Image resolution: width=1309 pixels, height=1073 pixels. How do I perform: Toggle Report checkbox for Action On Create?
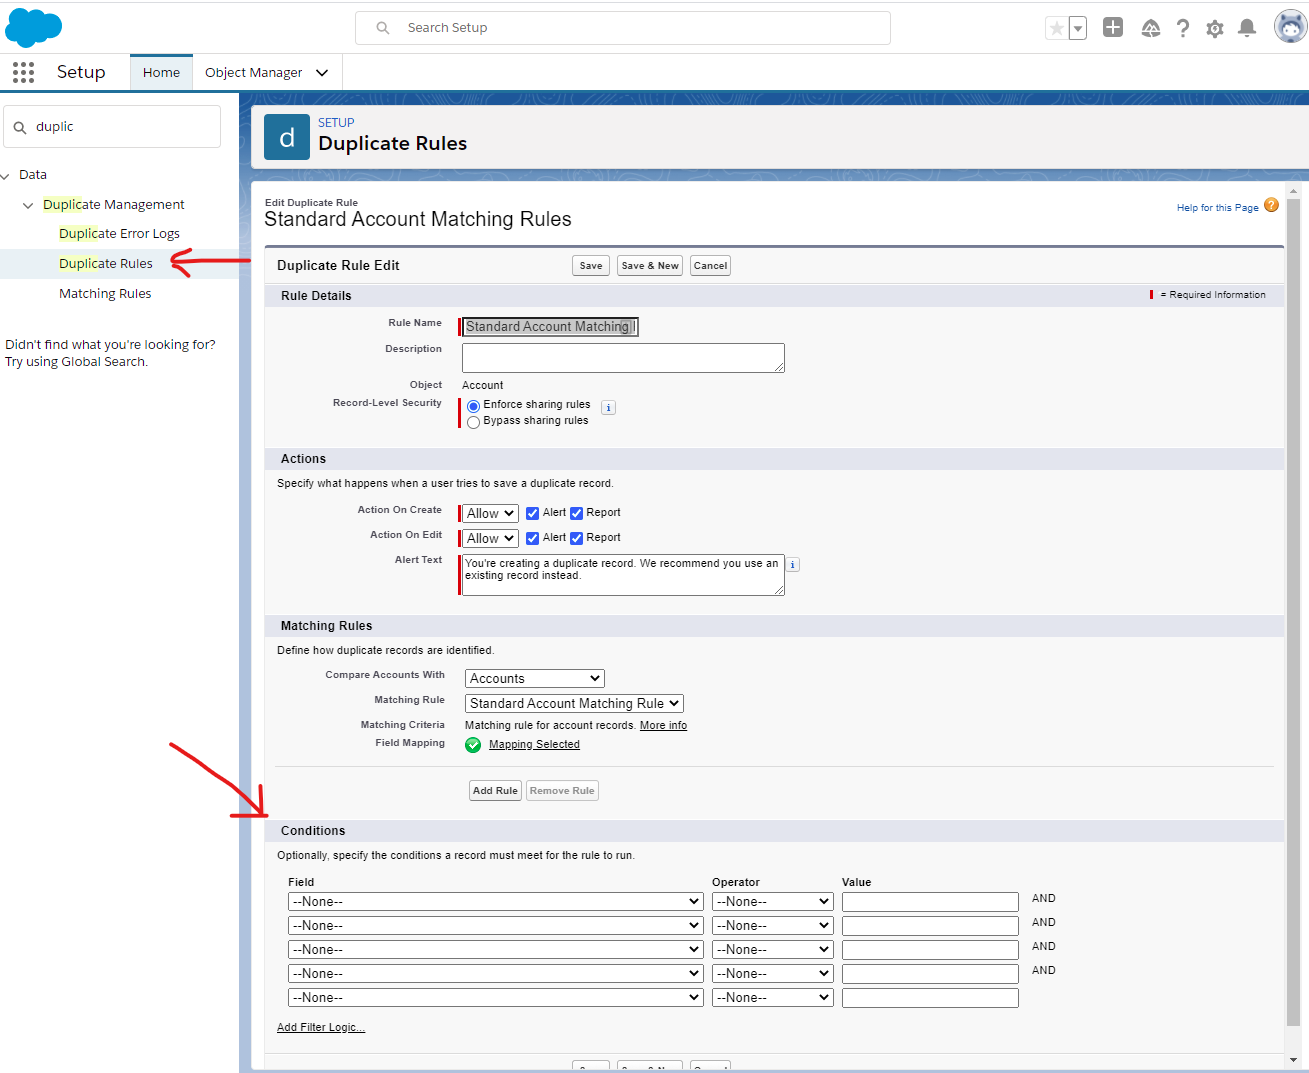click(576, 513)
